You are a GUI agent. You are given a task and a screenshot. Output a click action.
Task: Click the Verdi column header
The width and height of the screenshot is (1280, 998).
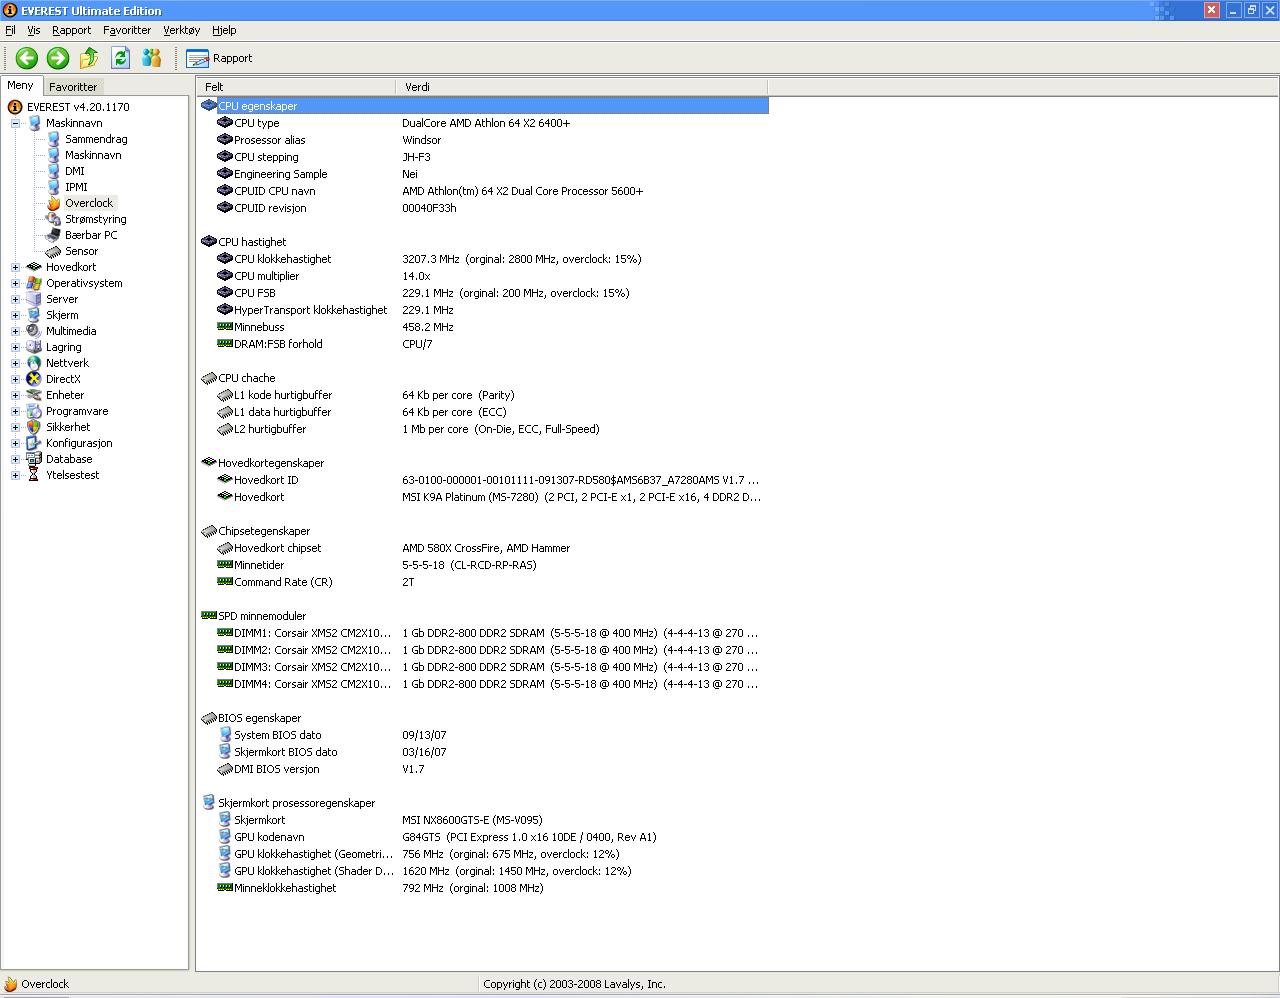(x=582, y=87)
